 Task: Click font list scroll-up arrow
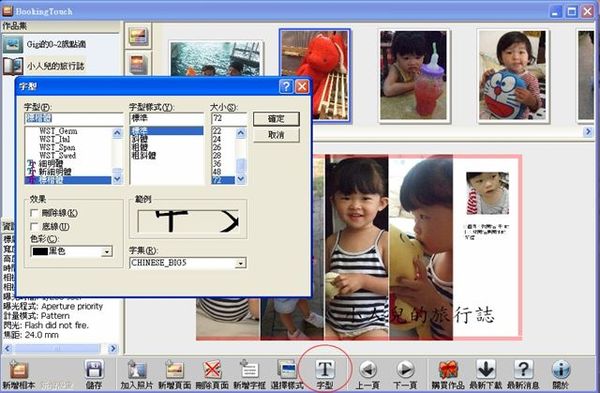coord(117,132)
